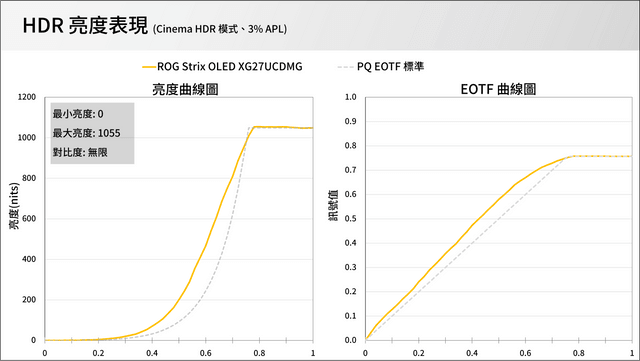
Task: Click the "0.1" tick on signal-value axis
Action: 351,316
